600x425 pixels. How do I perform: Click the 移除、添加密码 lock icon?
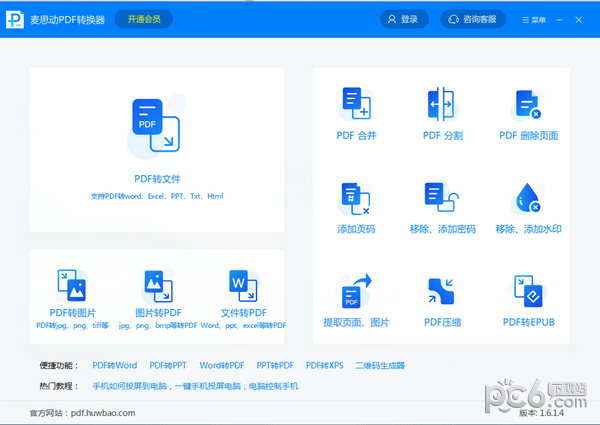point(442,197)
